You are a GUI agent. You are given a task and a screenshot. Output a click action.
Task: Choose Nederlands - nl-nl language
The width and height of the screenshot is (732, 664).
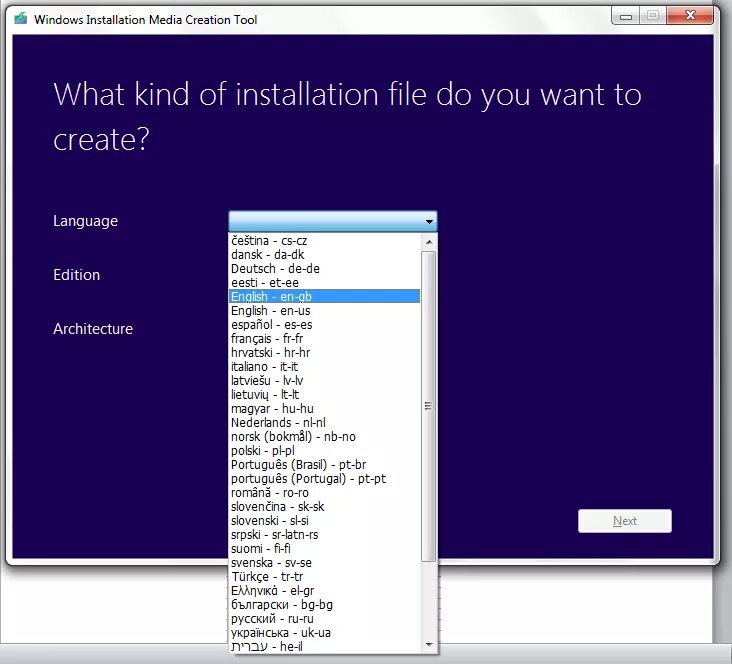point(324,423)
